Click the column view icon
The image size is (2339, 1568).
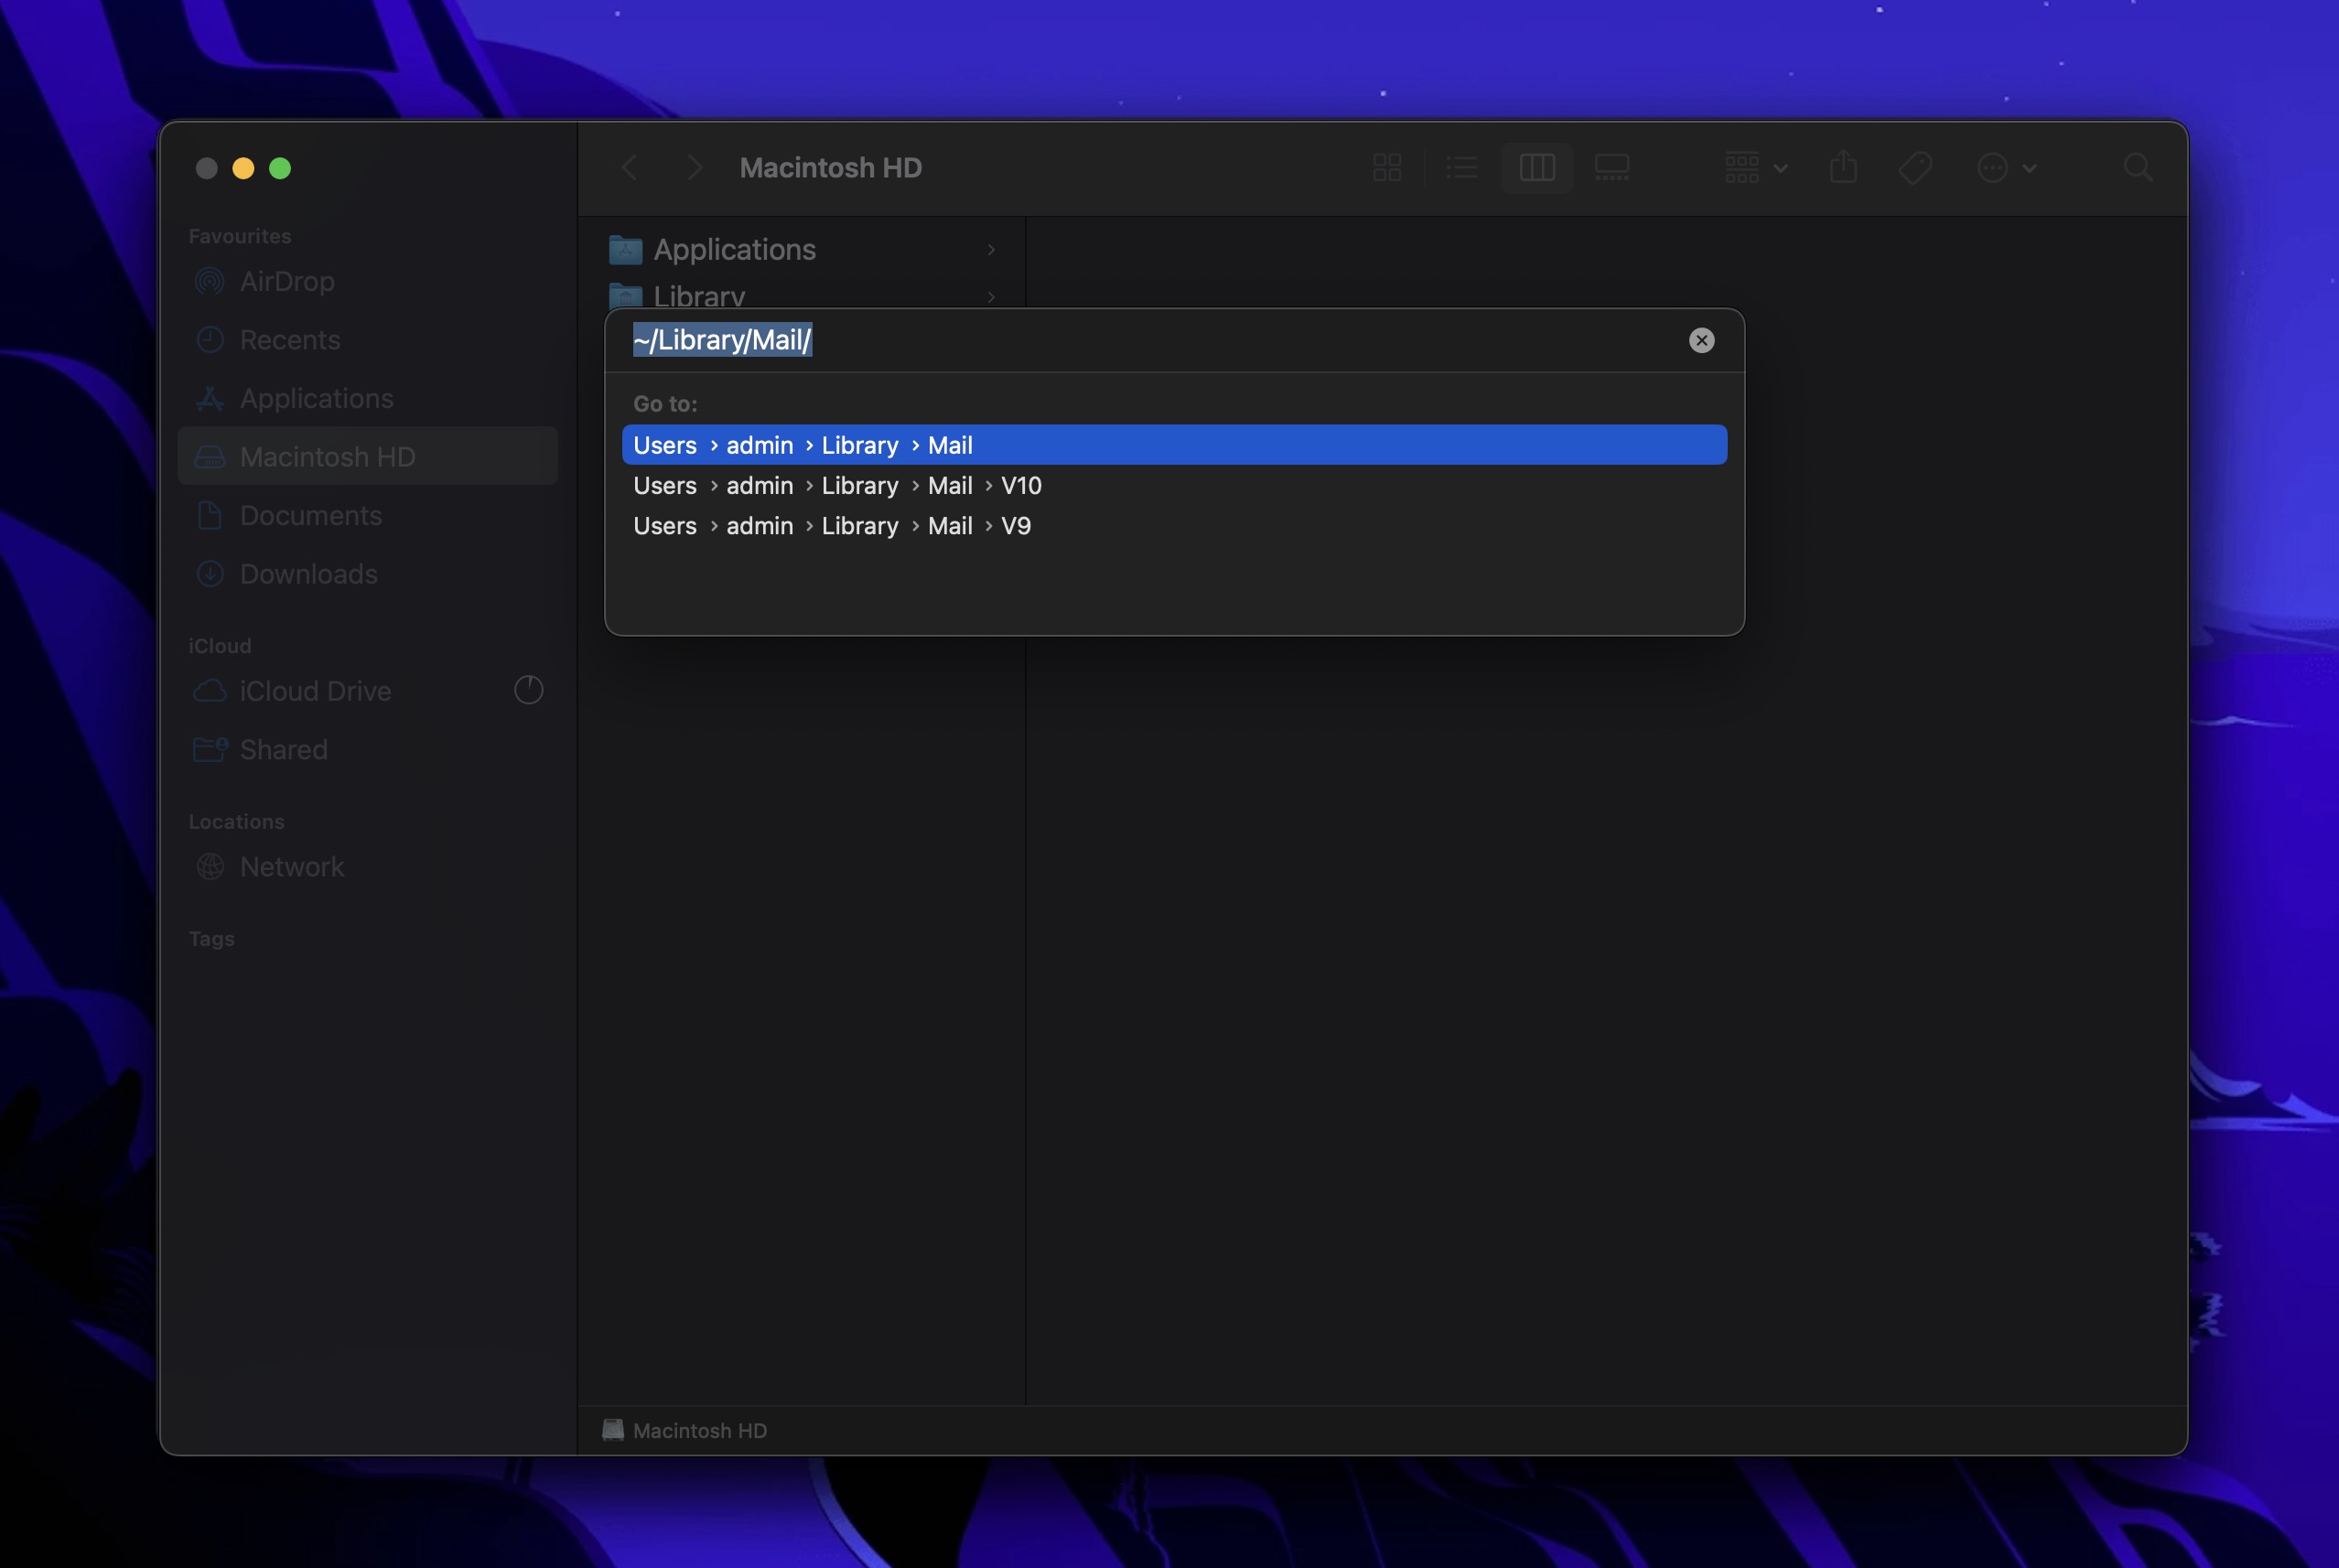(1537, 165)
